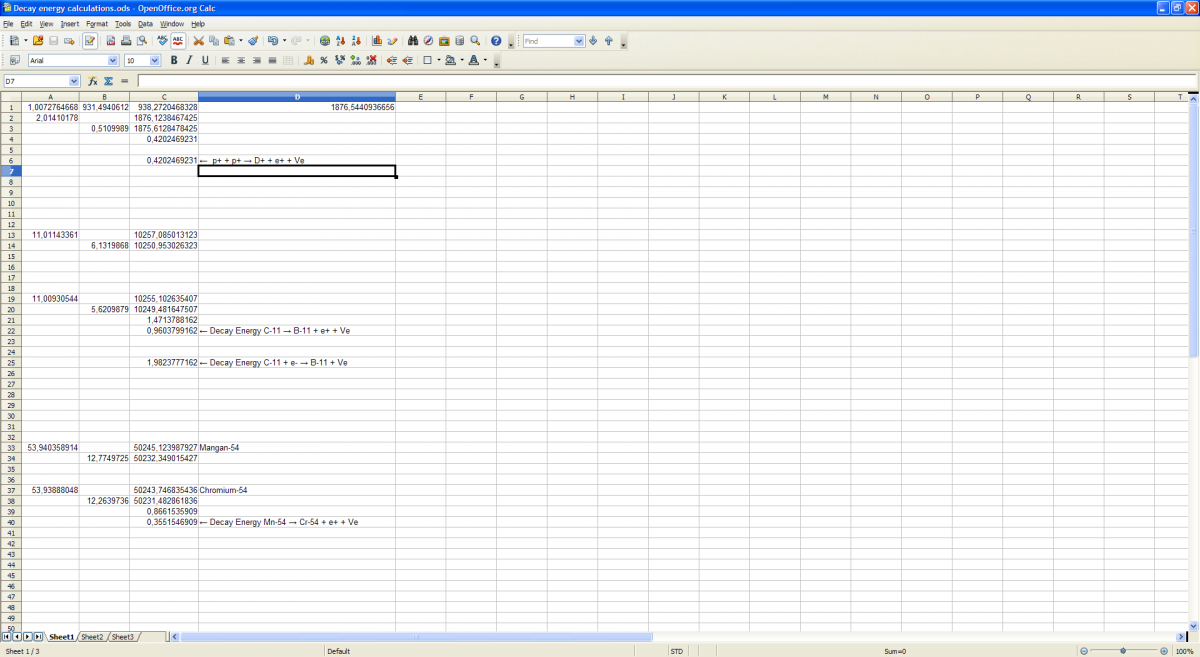Image resolution: width=1200 pixels, height=657 pixels.
Task: Click inside the Find text field
Action: 547,41
